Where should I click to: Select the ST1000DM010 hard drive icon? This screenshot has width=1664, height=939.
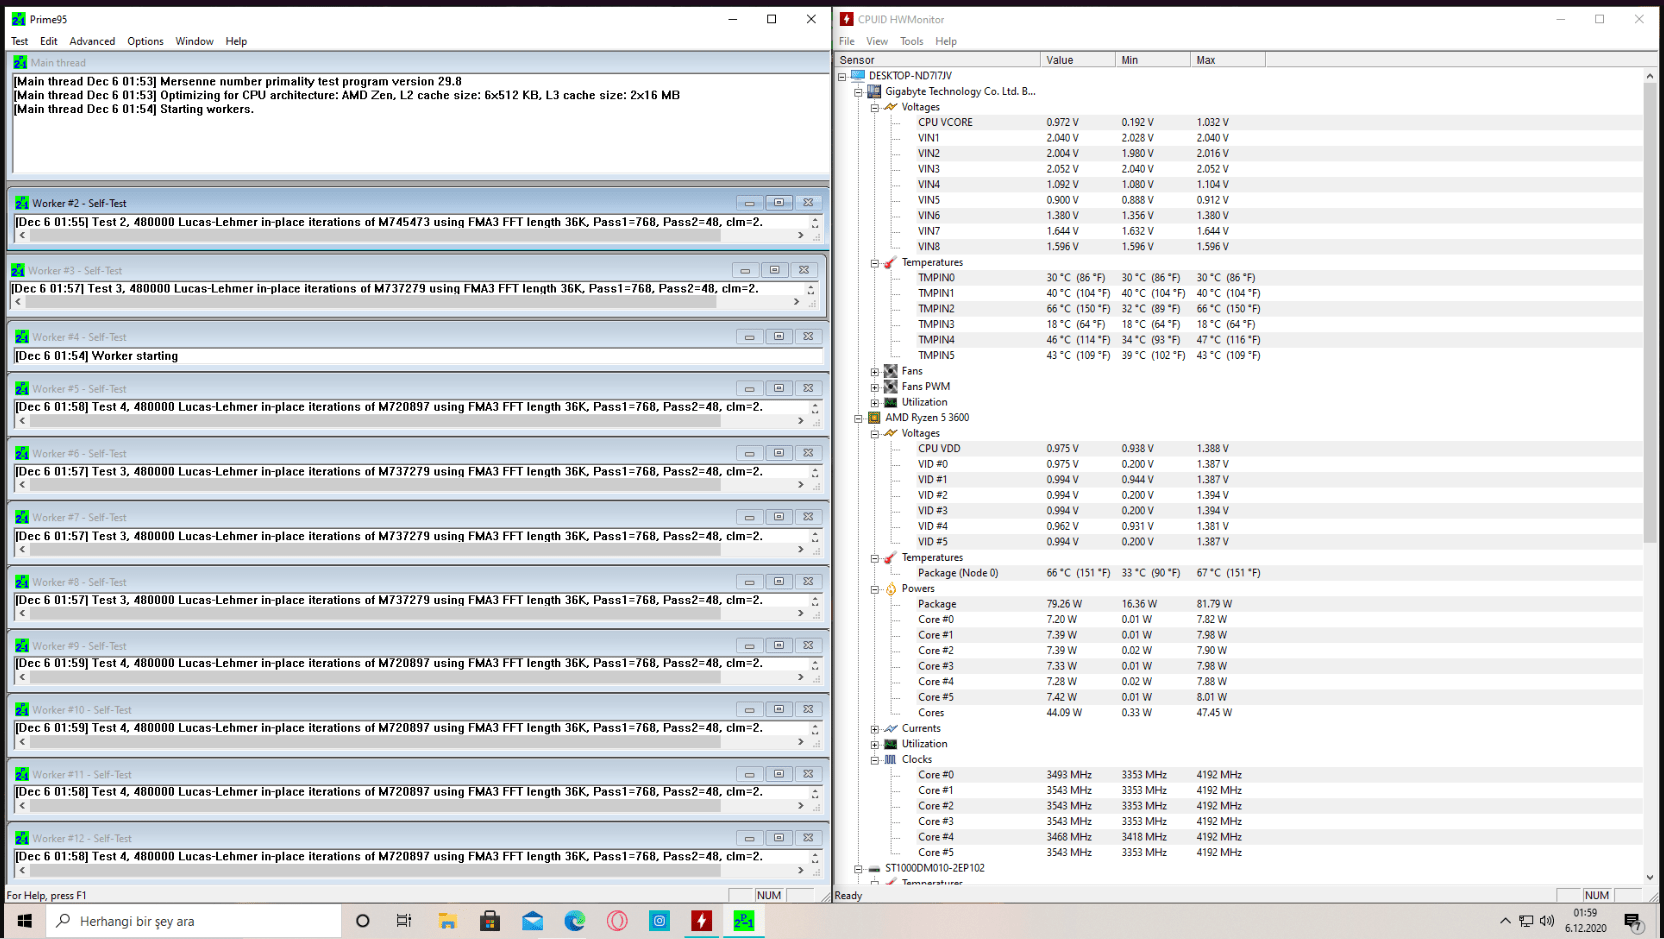tap(874, 868)
